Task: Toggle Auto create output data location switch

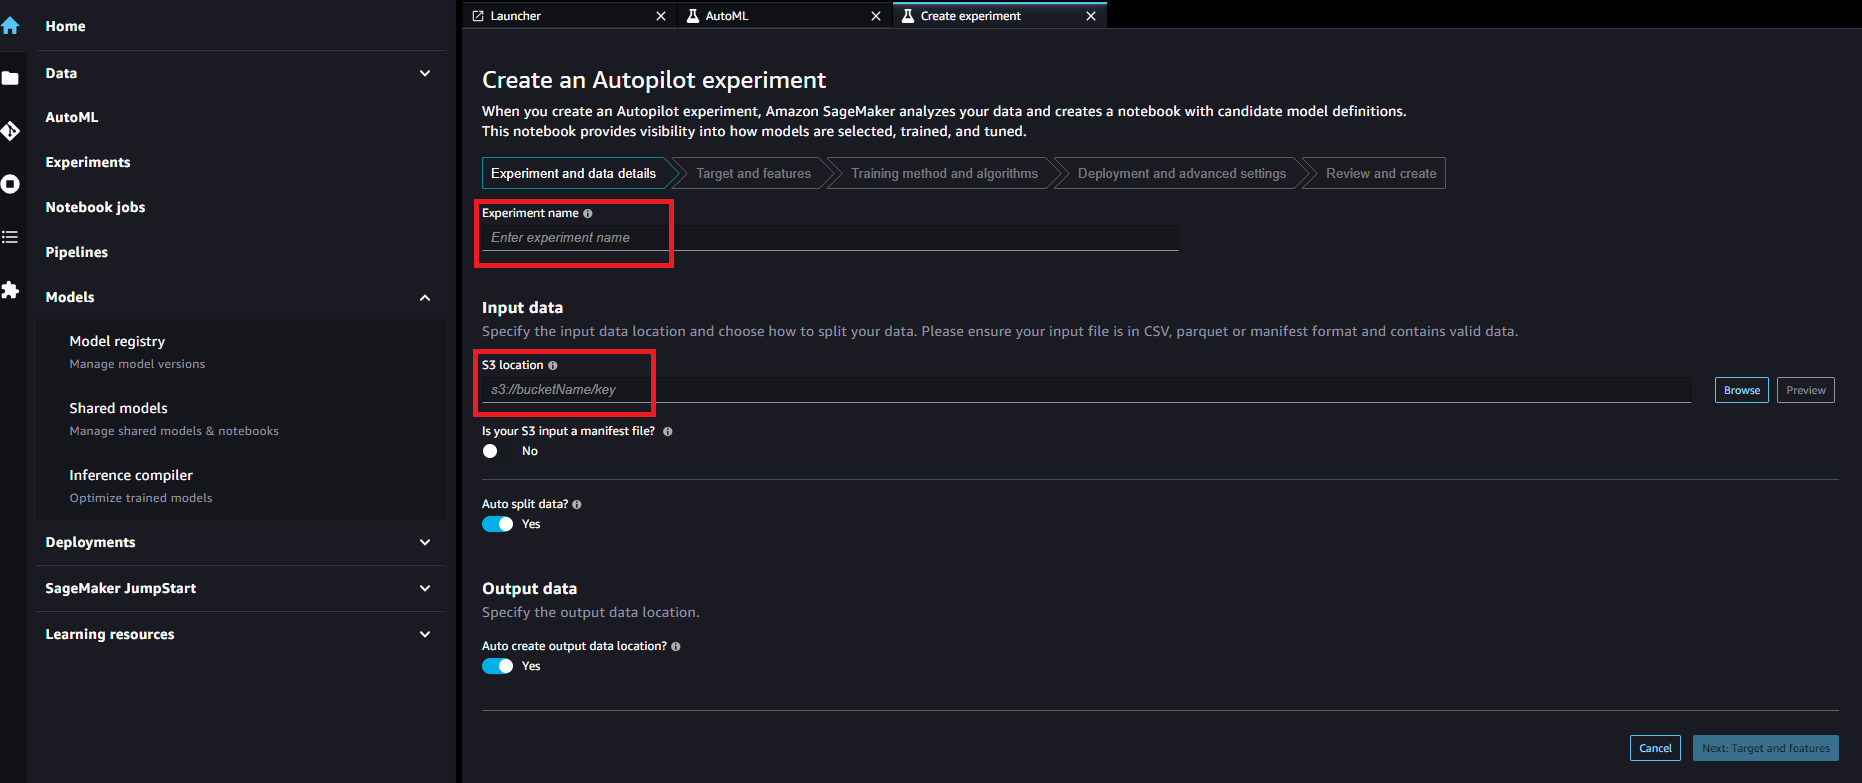Action: click(497, 666)
